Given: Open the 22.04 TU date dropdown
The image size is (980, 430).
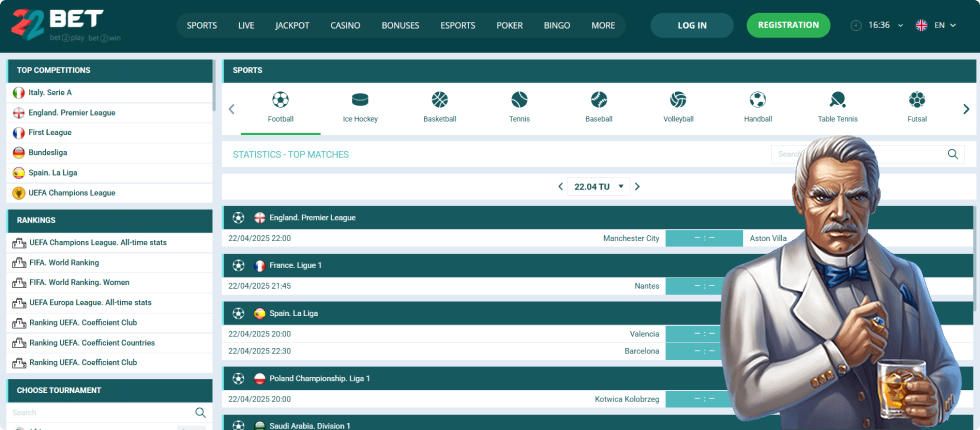Looking at the screenshot, I should coord(598,186).
